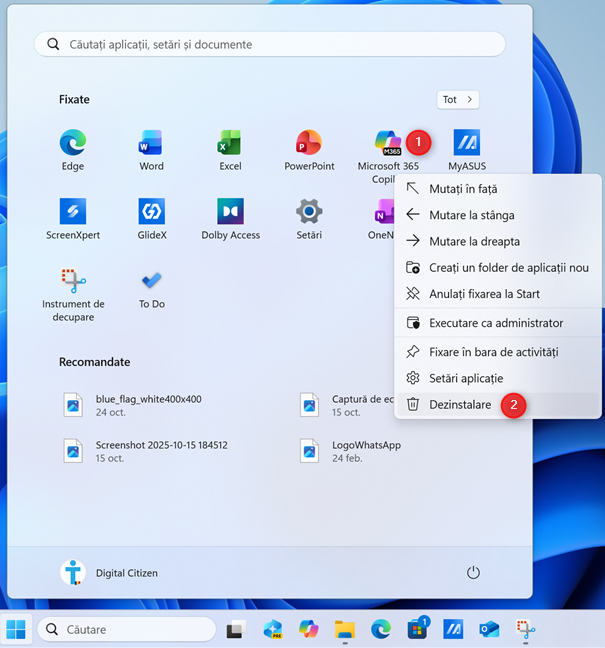Open the To Do app
This screenshot has height=648, width=605.
(x=151, y=289)
